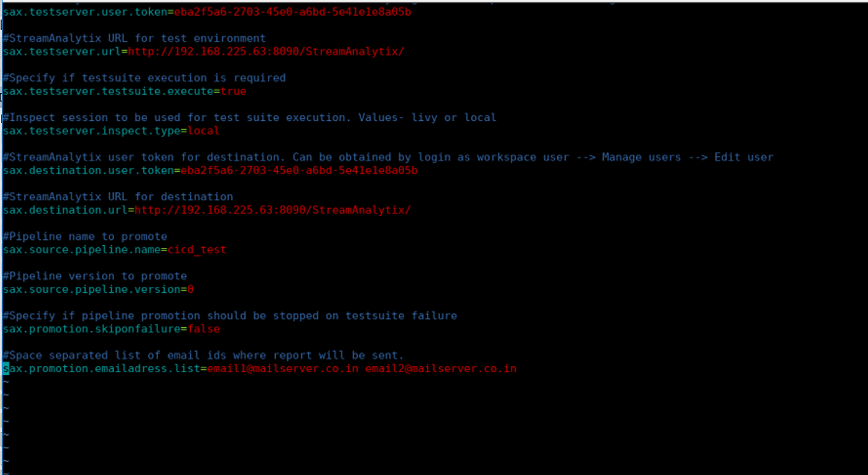Screen dimensions: 868x475
Task: Click the email1@mailserver.co.in address
Action: [x=282, y=369]
